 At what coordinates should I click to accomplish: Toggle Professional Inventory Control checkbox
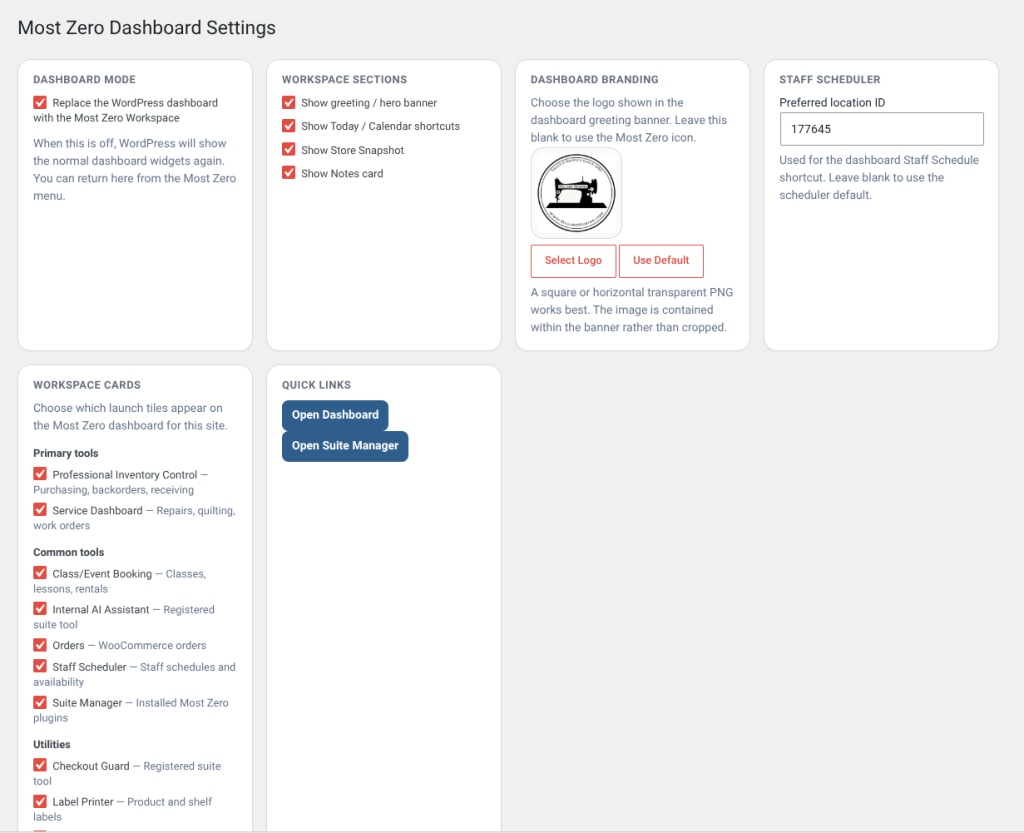[40, 474]
